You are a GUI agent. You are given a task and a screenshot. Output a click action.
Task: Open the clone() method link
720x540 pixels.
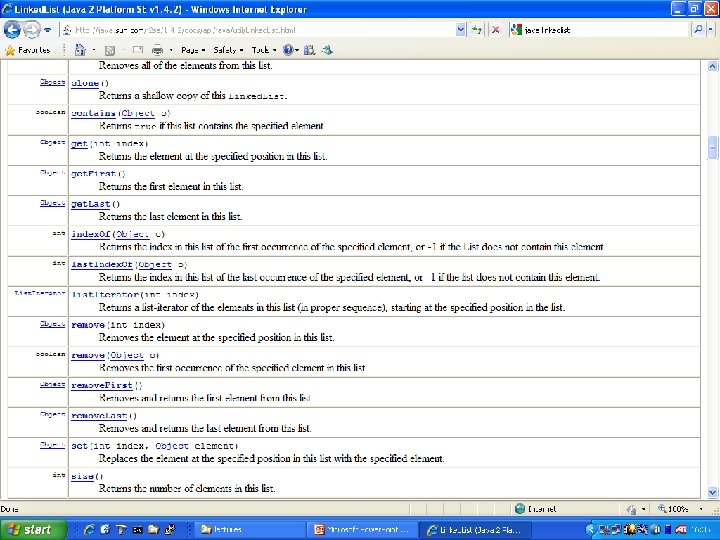85,83
